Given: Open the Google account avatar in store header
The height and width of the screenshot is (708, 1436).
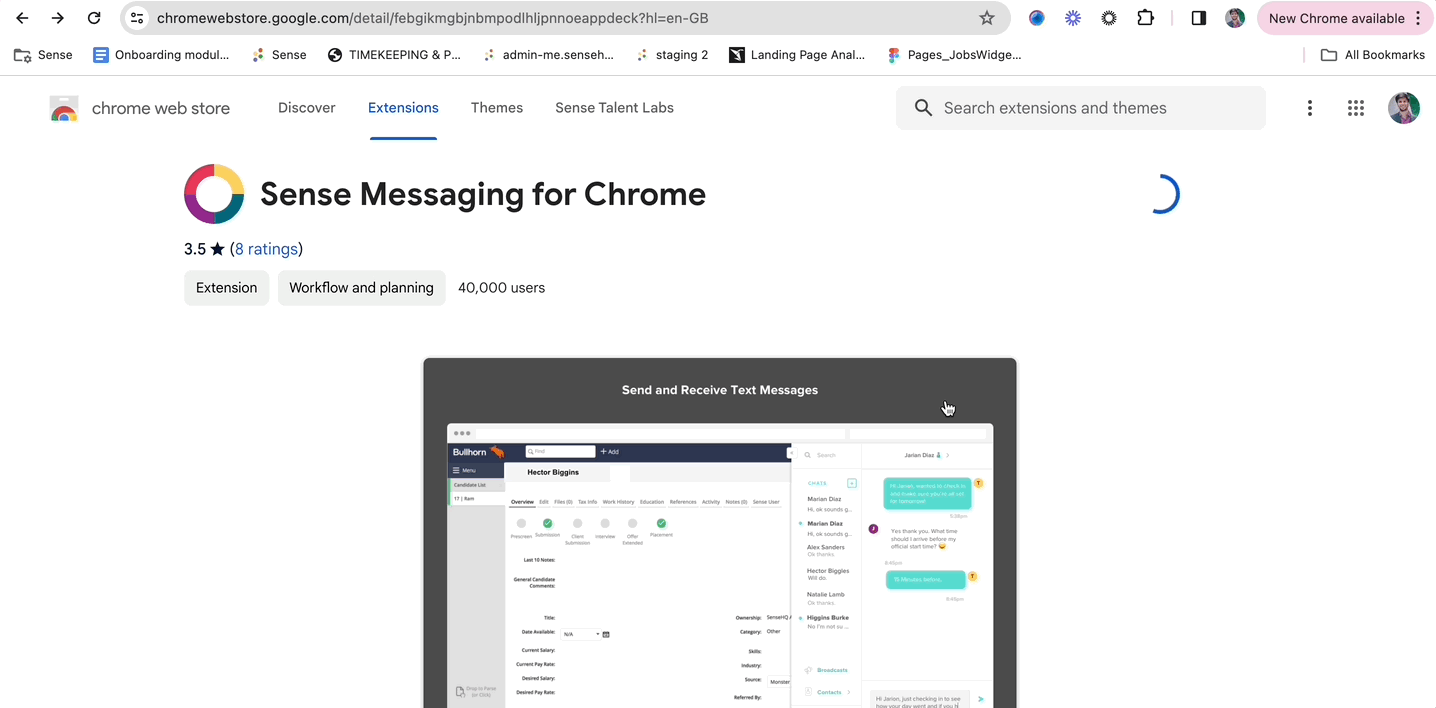Looking at the screenshot, I should 1404,108.
